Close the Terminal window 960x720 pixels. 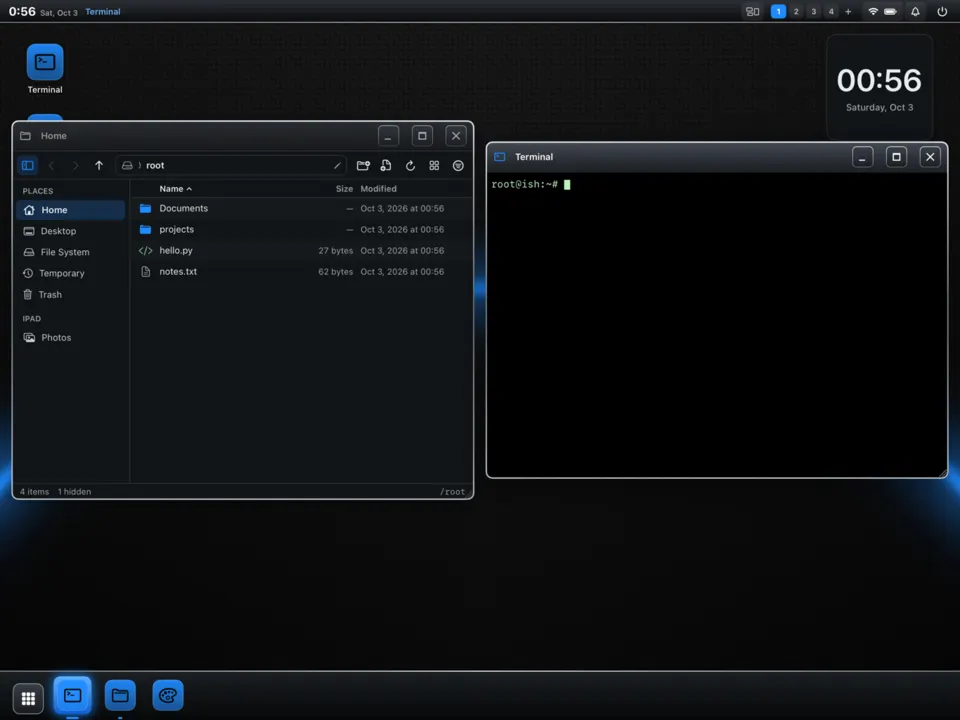930,157
